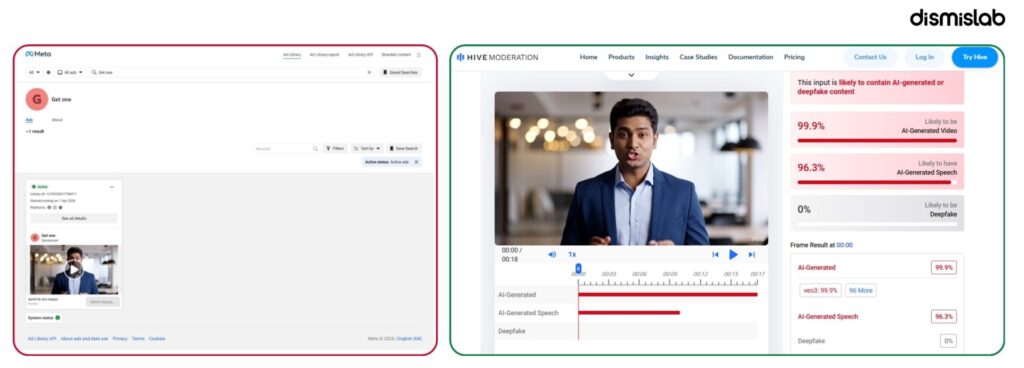Skip to the previous frame in Hive player

point(715,254)
